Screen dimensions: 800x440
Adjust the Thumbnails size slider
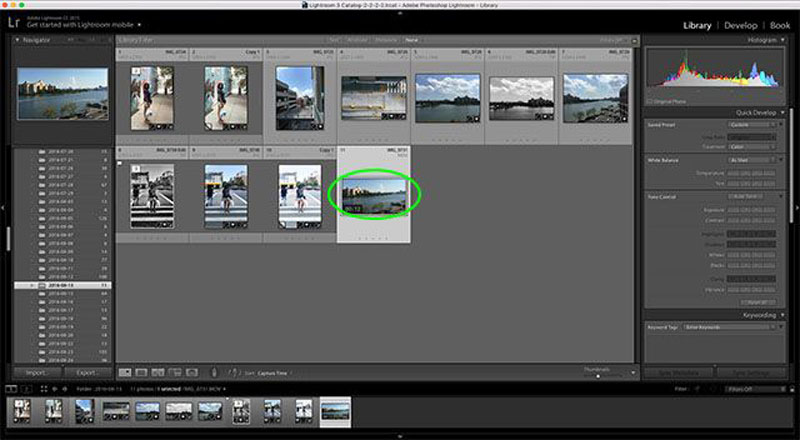pyautogui.click(x=598, y=376)
